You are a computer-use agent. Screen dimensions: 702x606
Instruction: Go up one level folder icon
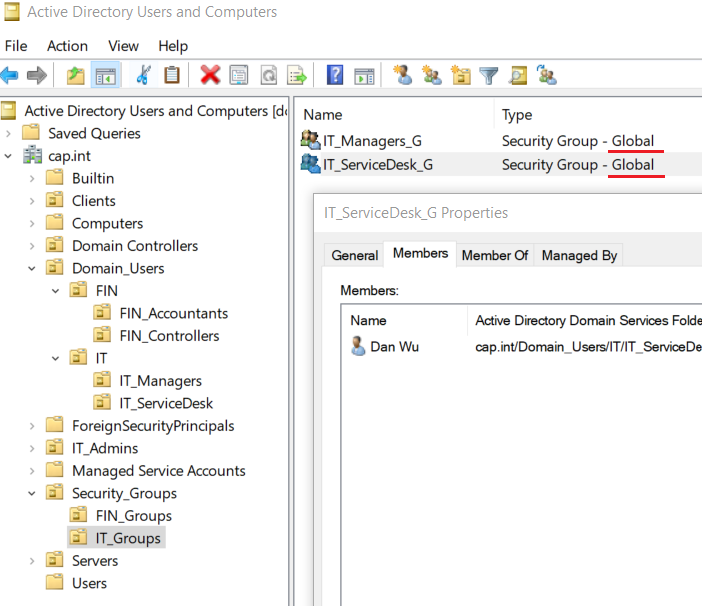(x=76, y=75)
